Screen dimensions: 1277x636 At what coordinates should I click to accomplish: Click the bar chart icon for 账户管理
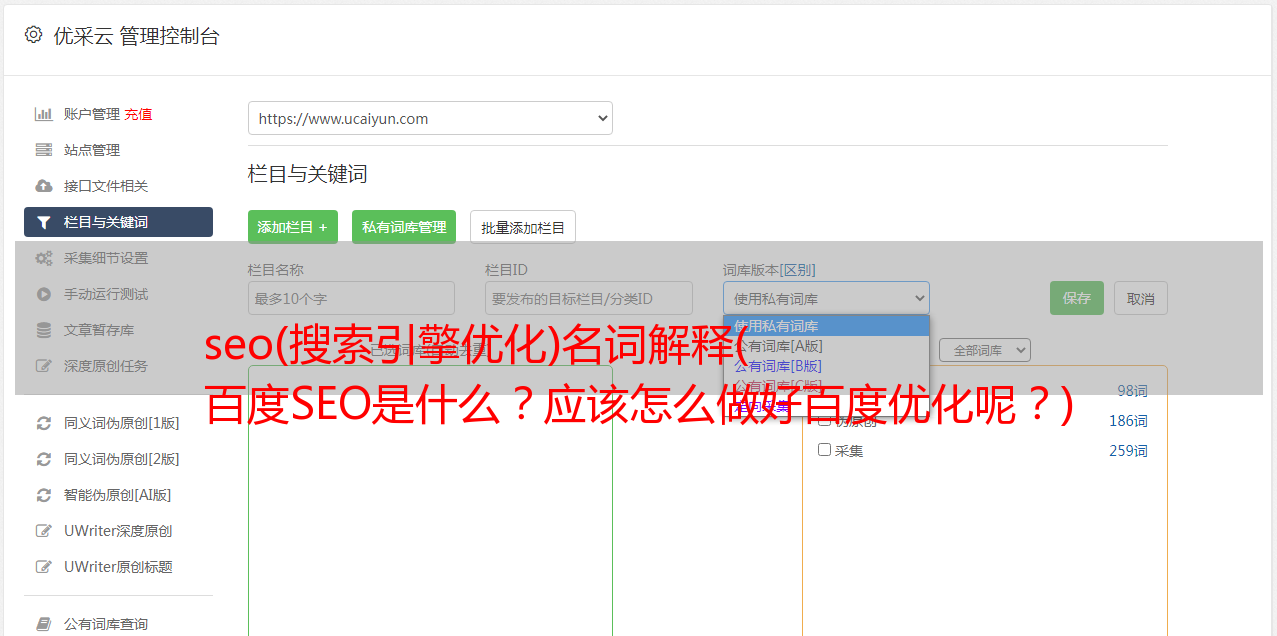point(43,114)
